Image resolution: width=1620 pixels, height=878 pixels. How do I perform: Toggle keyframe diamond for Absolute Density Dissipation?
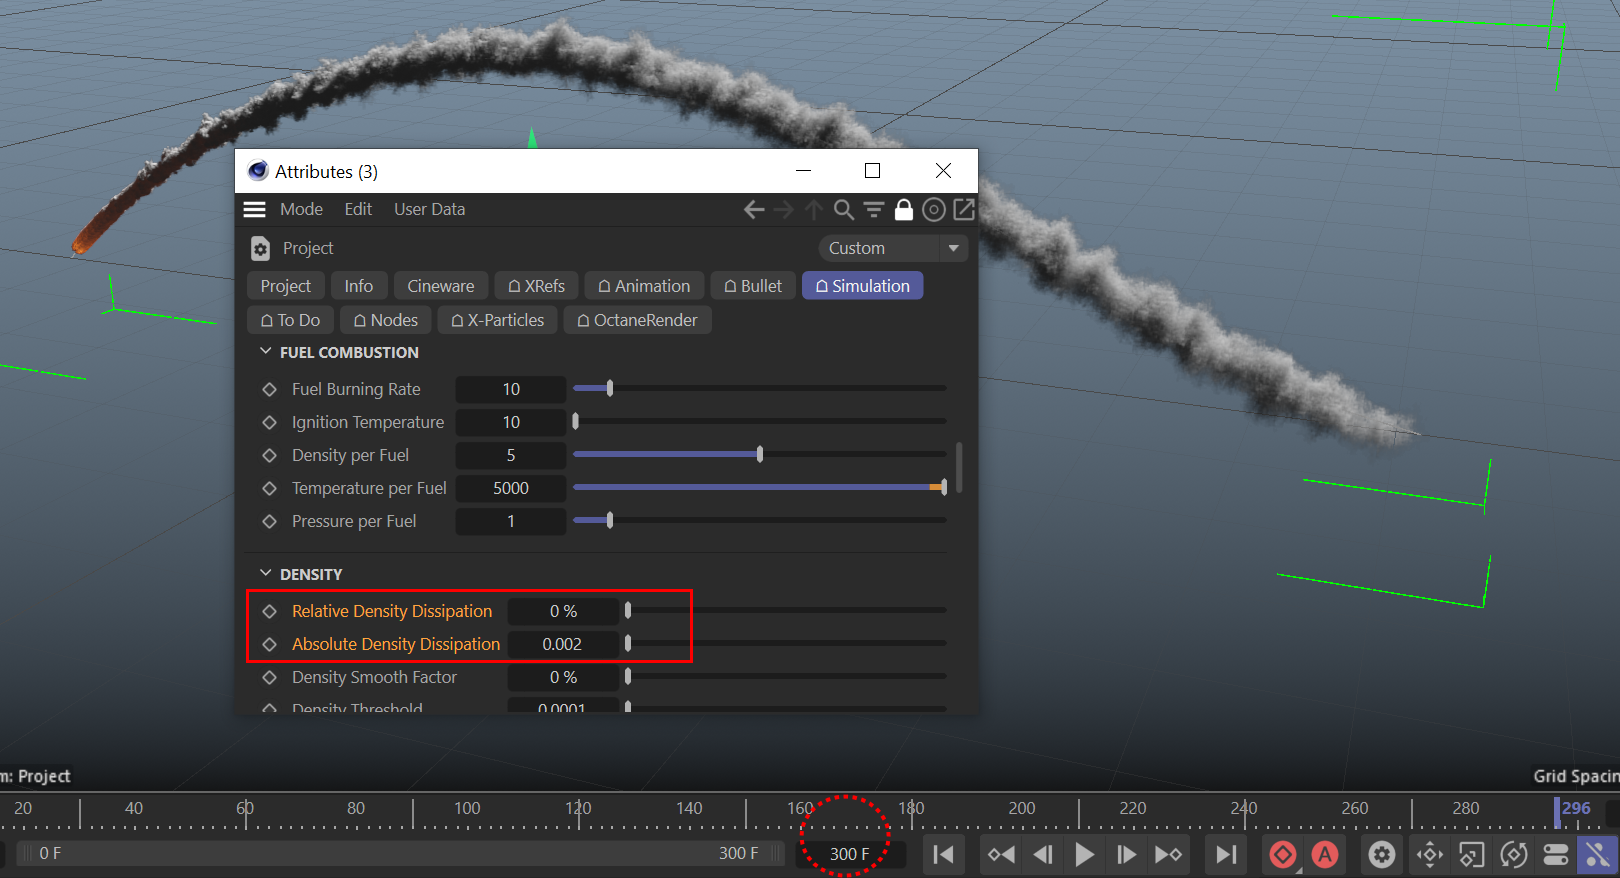(269, 644)
